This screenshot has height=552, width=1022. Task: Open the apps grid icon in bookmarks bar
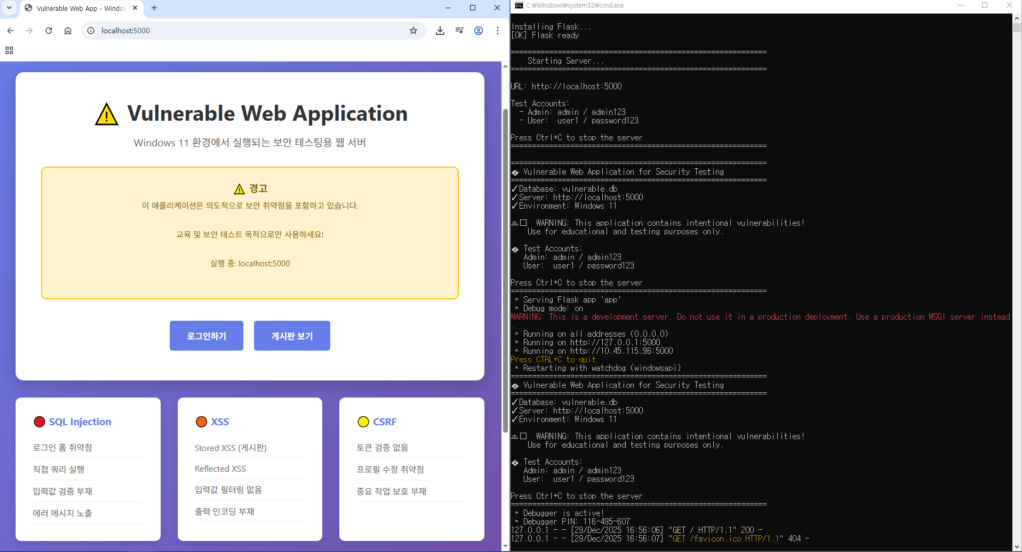coord(10,50)
